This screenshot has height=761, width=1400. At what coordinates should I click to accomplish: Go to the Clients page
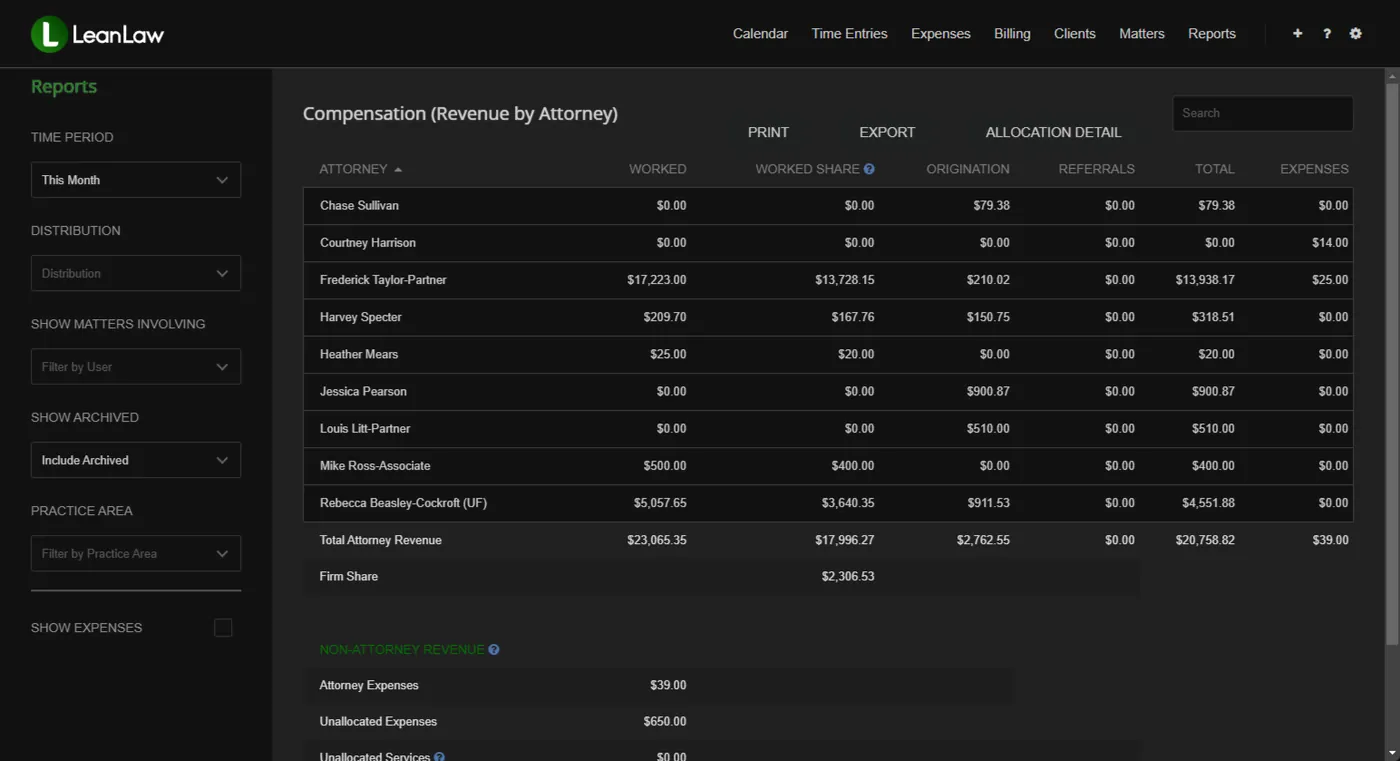point(1074,33)
